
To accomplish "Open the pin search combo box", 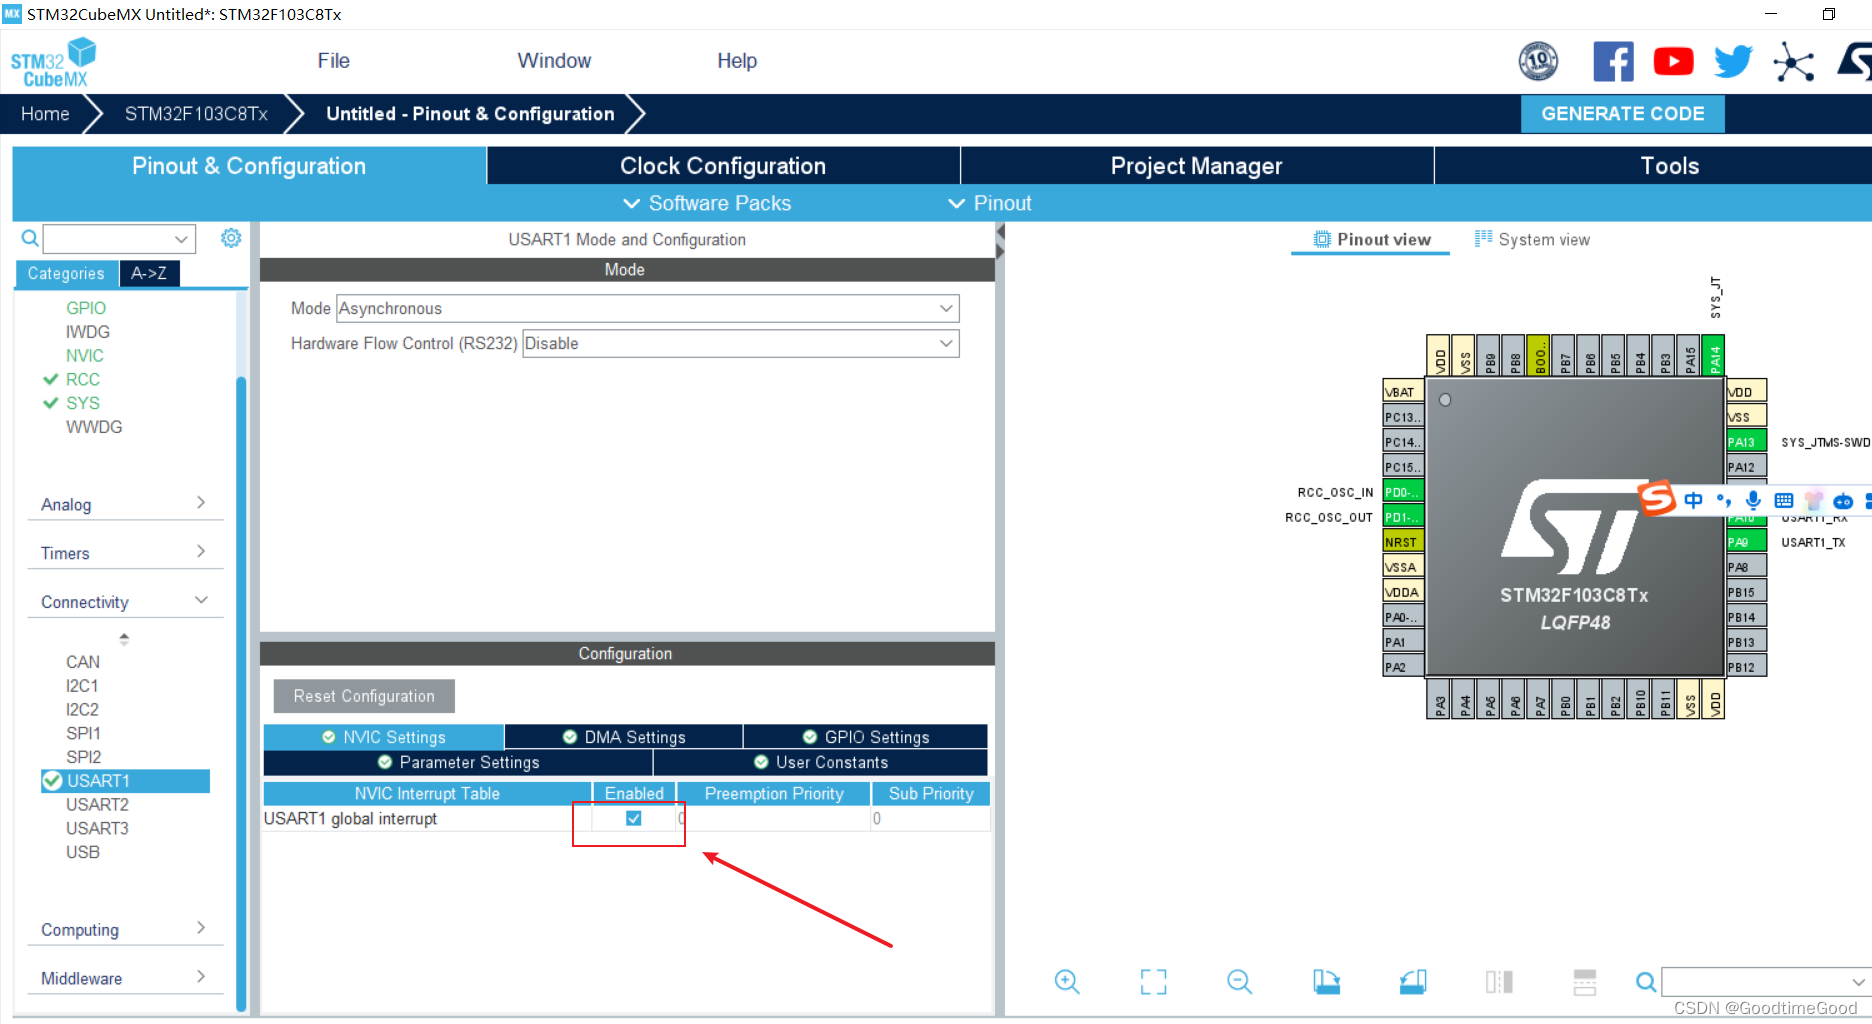I will click(x=1765, y=982).
